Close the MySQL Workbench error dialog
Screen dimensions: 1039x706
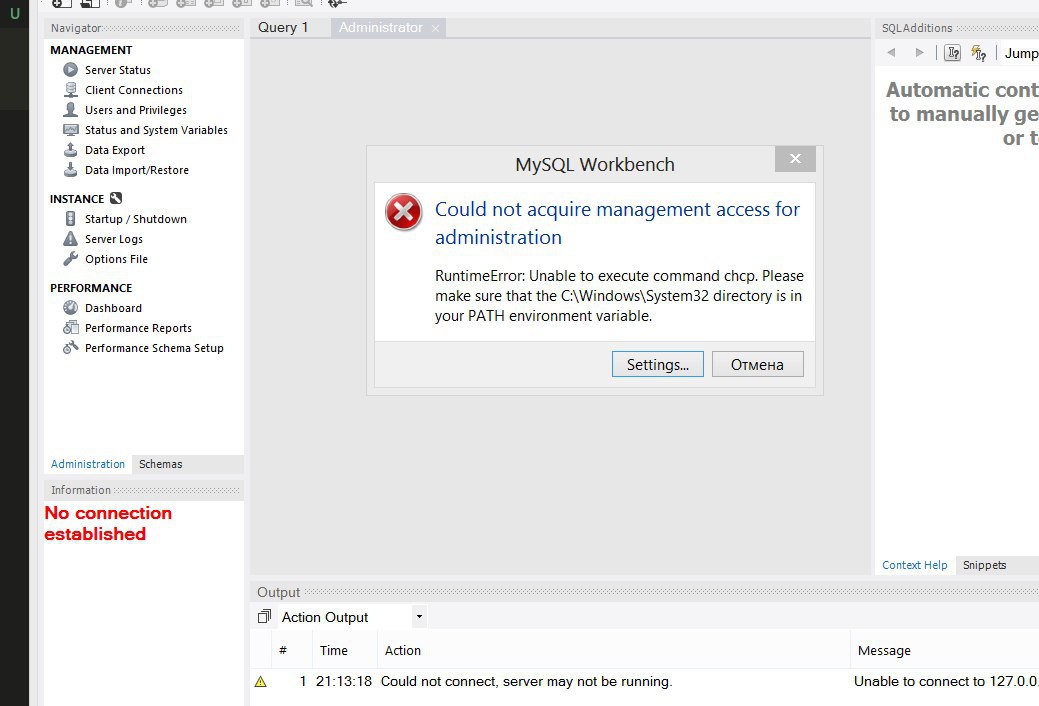click(x=795, y=158)
